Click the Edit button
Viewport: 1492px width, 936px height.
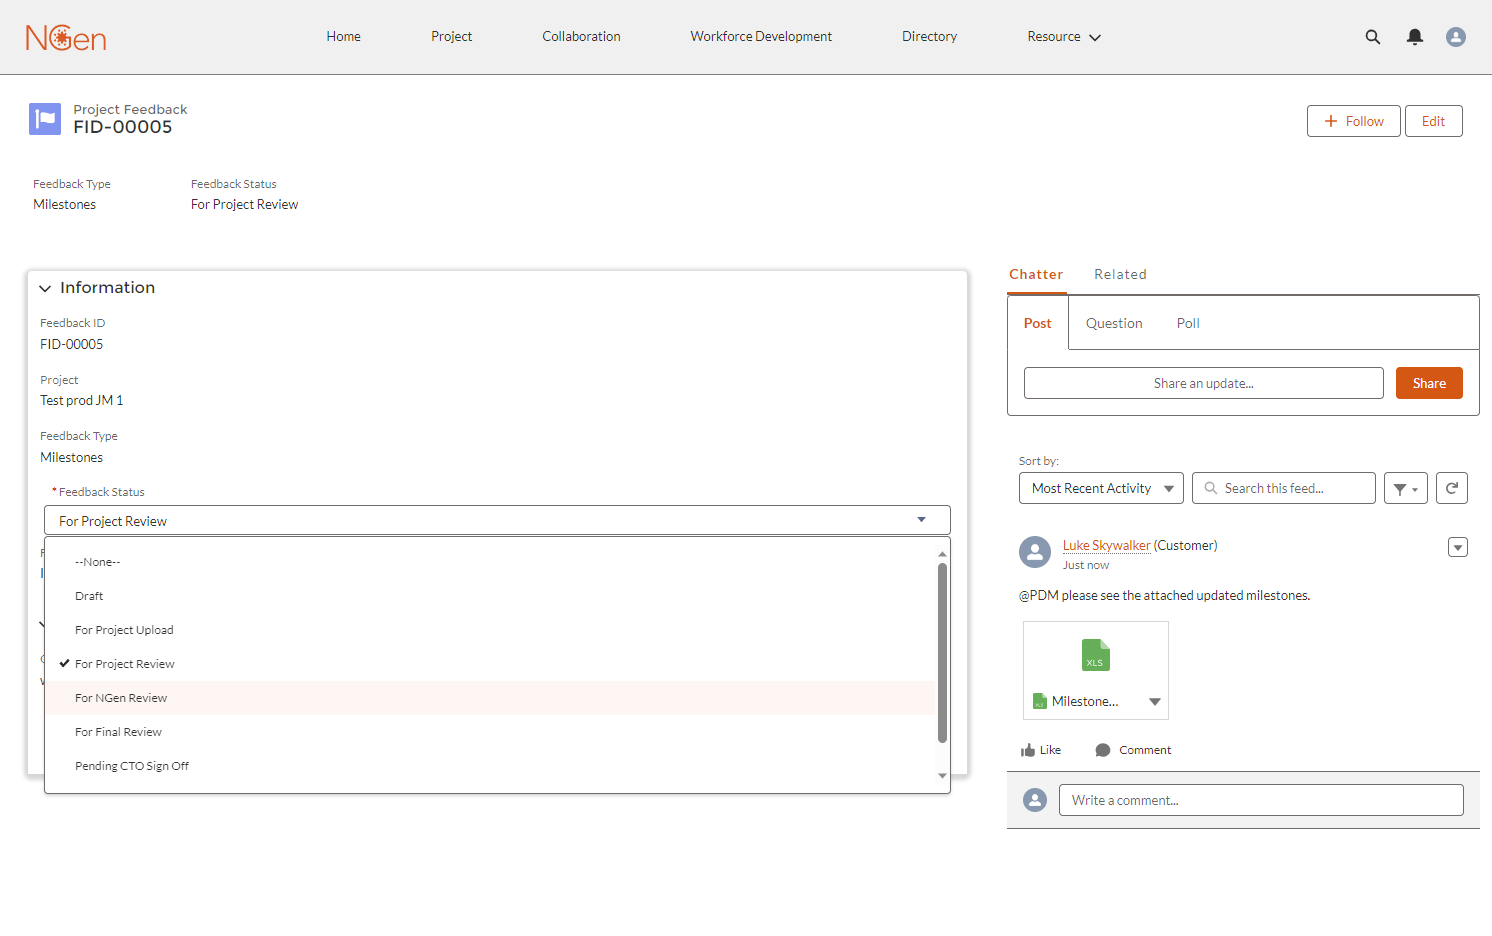[x=1434, y=121]
